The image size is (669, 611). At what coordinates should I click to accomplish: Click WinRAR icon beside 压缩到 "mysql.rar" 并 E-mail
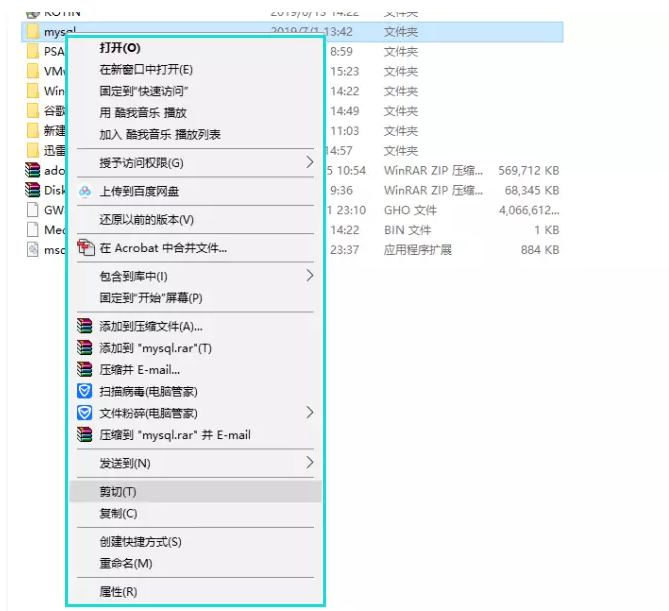pyautogui.click(x=84, y=435)
